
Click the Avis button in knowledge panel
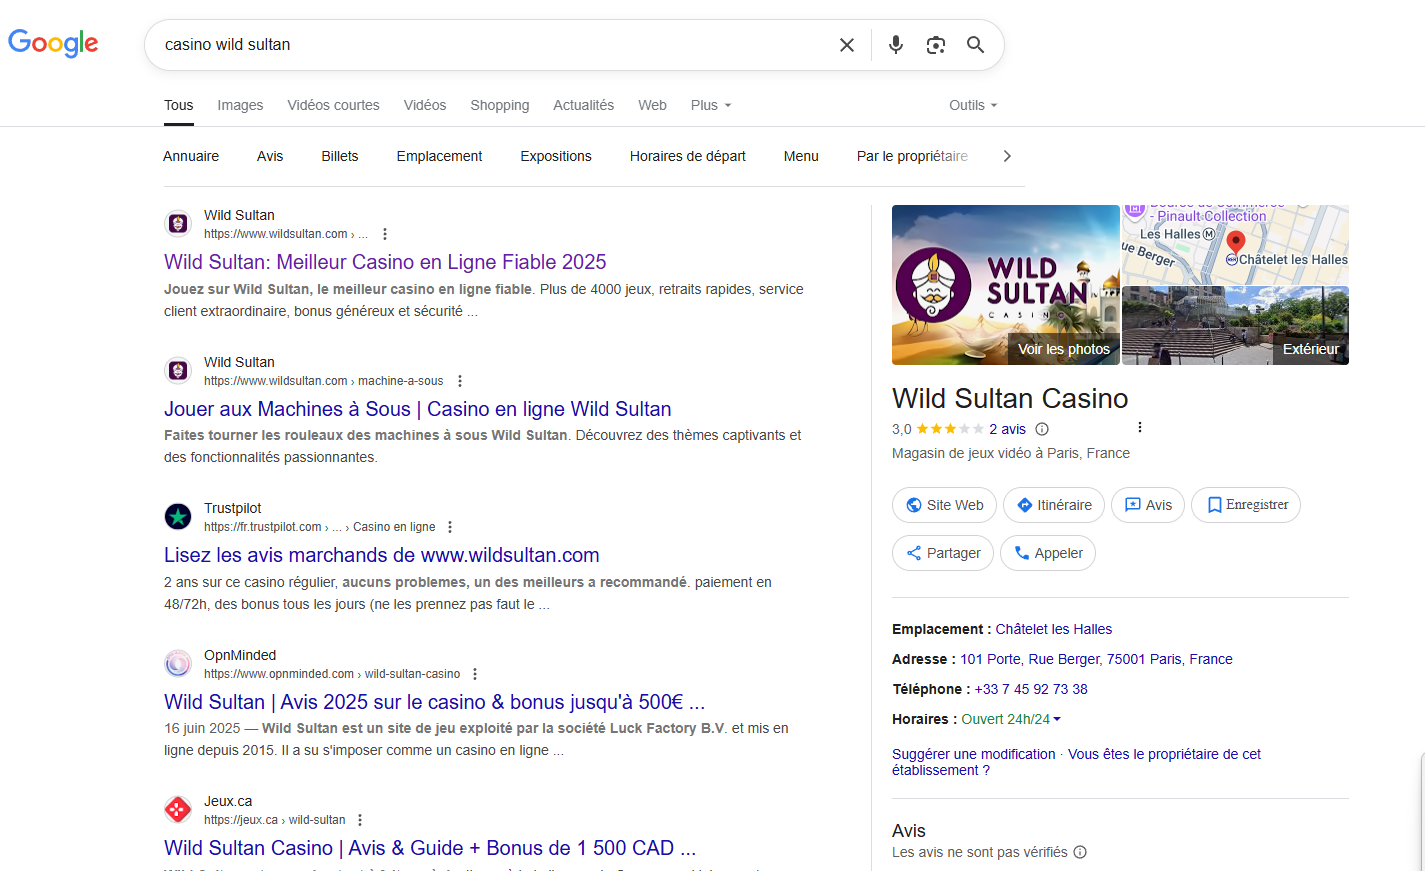click(1148, 505)
